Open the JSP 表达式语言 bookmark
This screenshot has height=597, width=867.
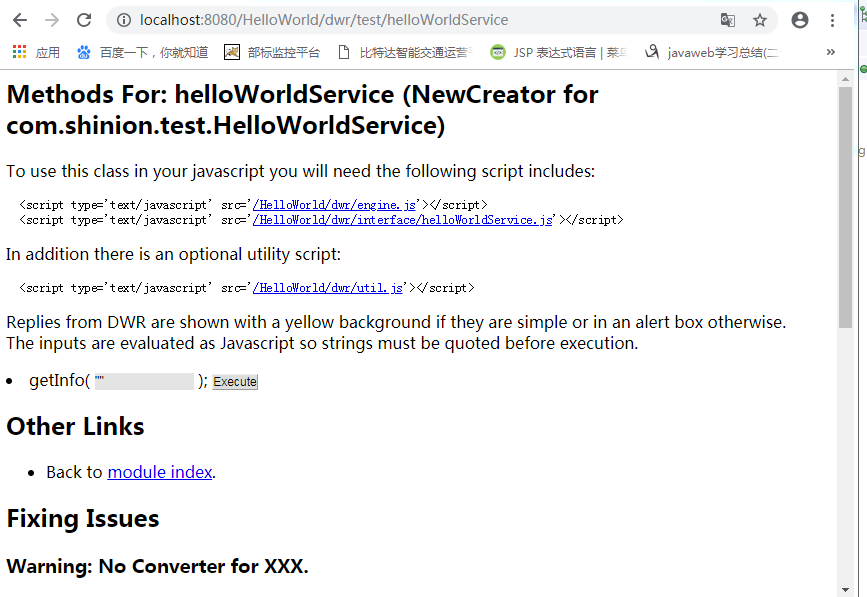click(x=558, y=53)
